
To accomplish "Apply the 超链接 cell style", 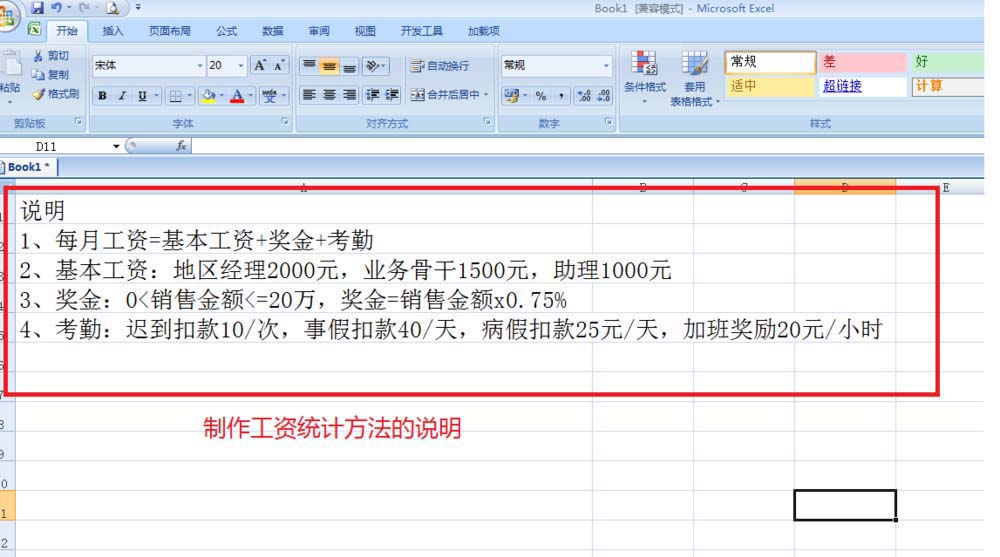I will click(x=842, y=86).
